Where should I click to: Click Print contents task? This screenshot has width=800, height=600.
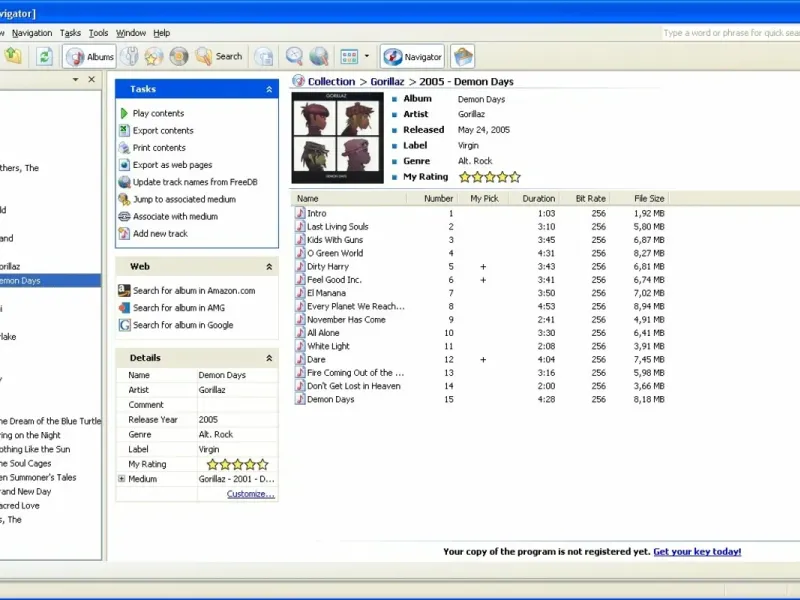coord(152,148)
